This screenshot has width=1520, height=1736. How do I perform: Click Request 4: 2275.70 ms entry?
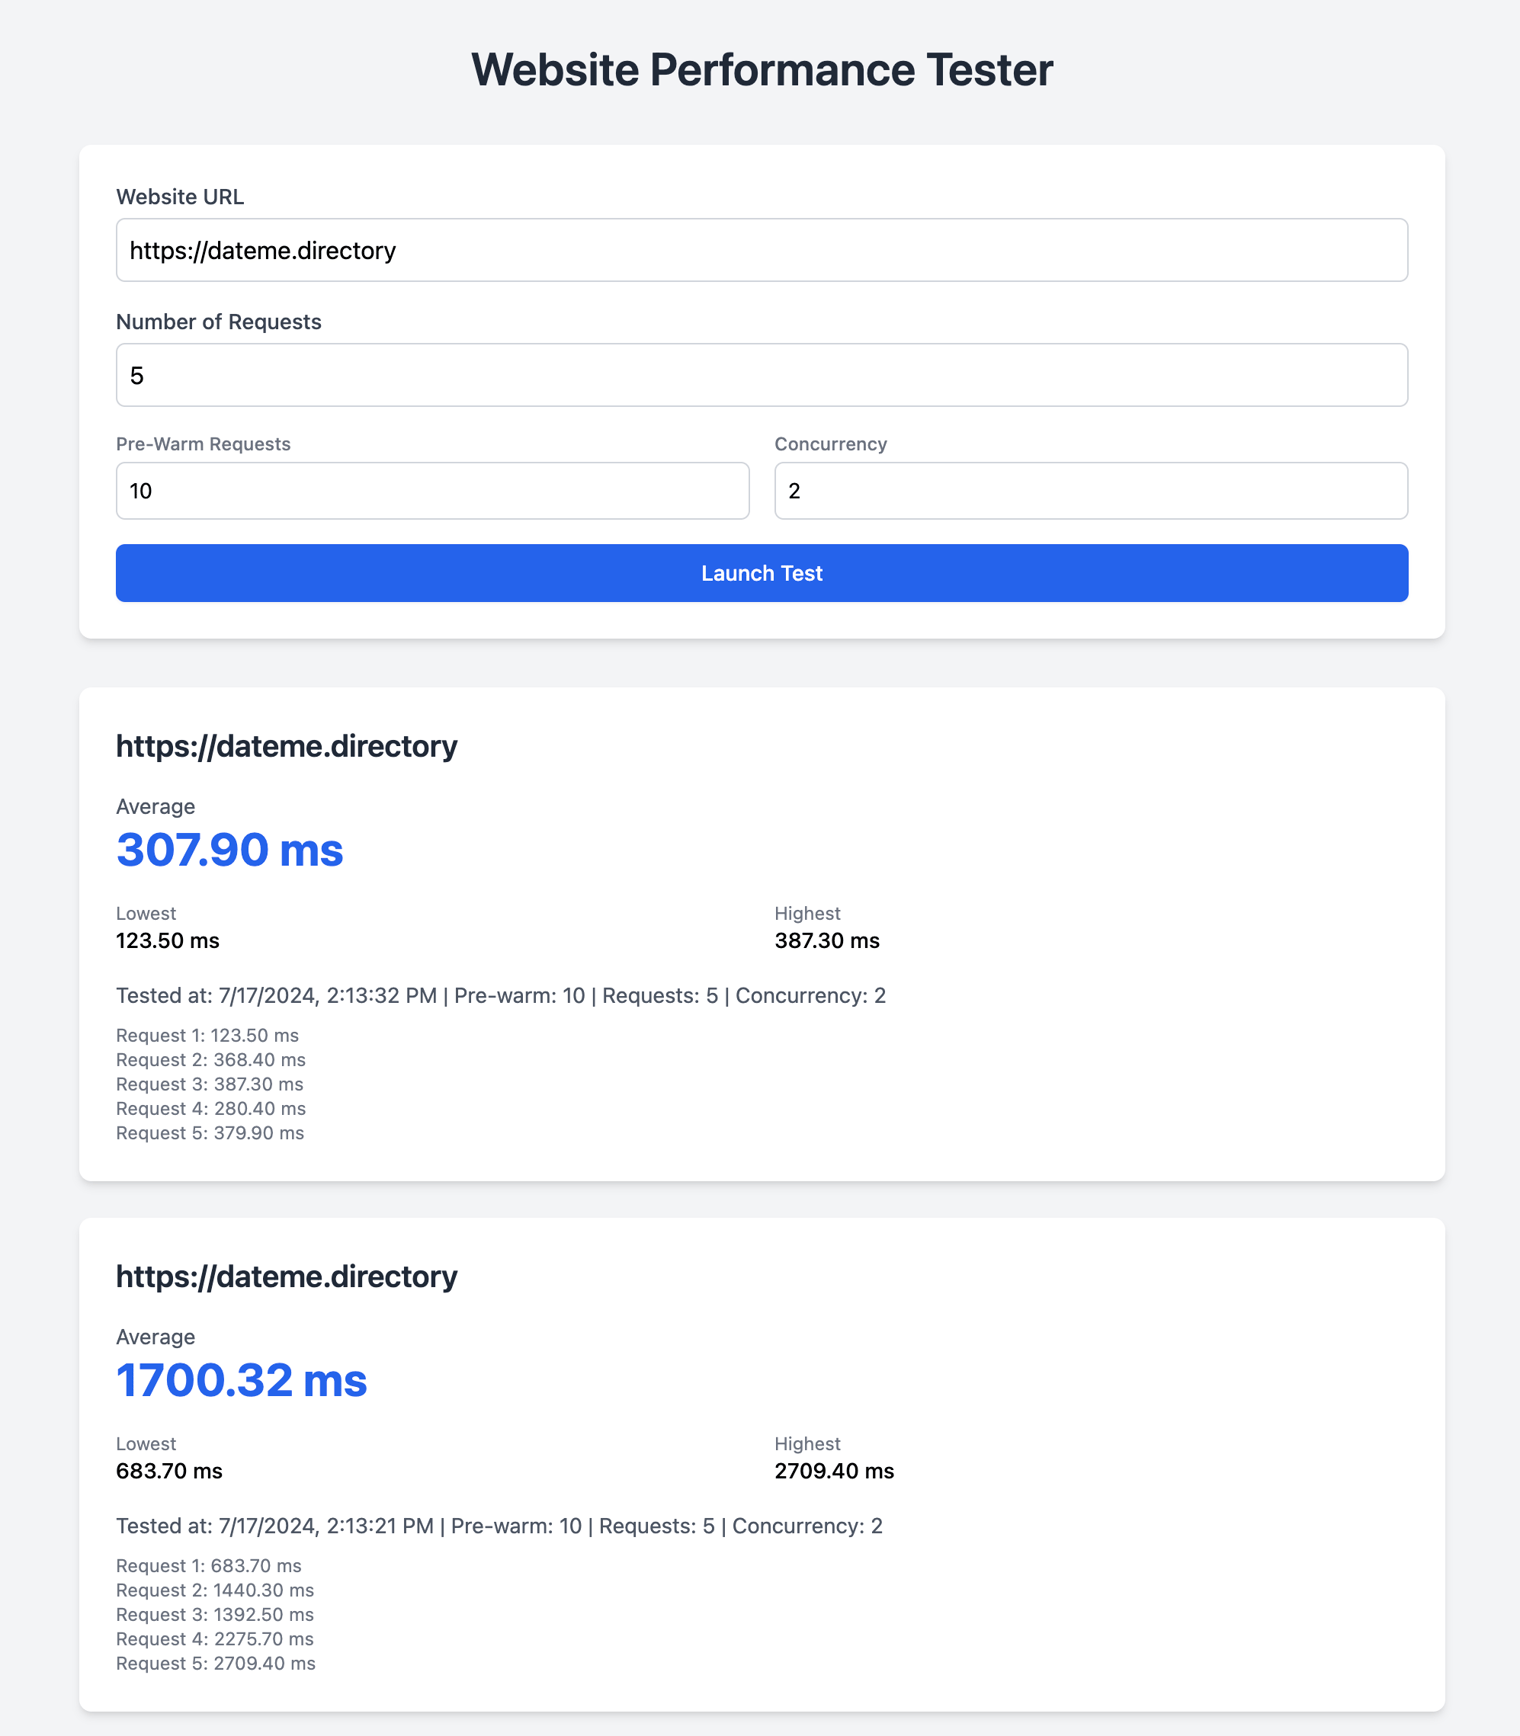pos(214,1639)
